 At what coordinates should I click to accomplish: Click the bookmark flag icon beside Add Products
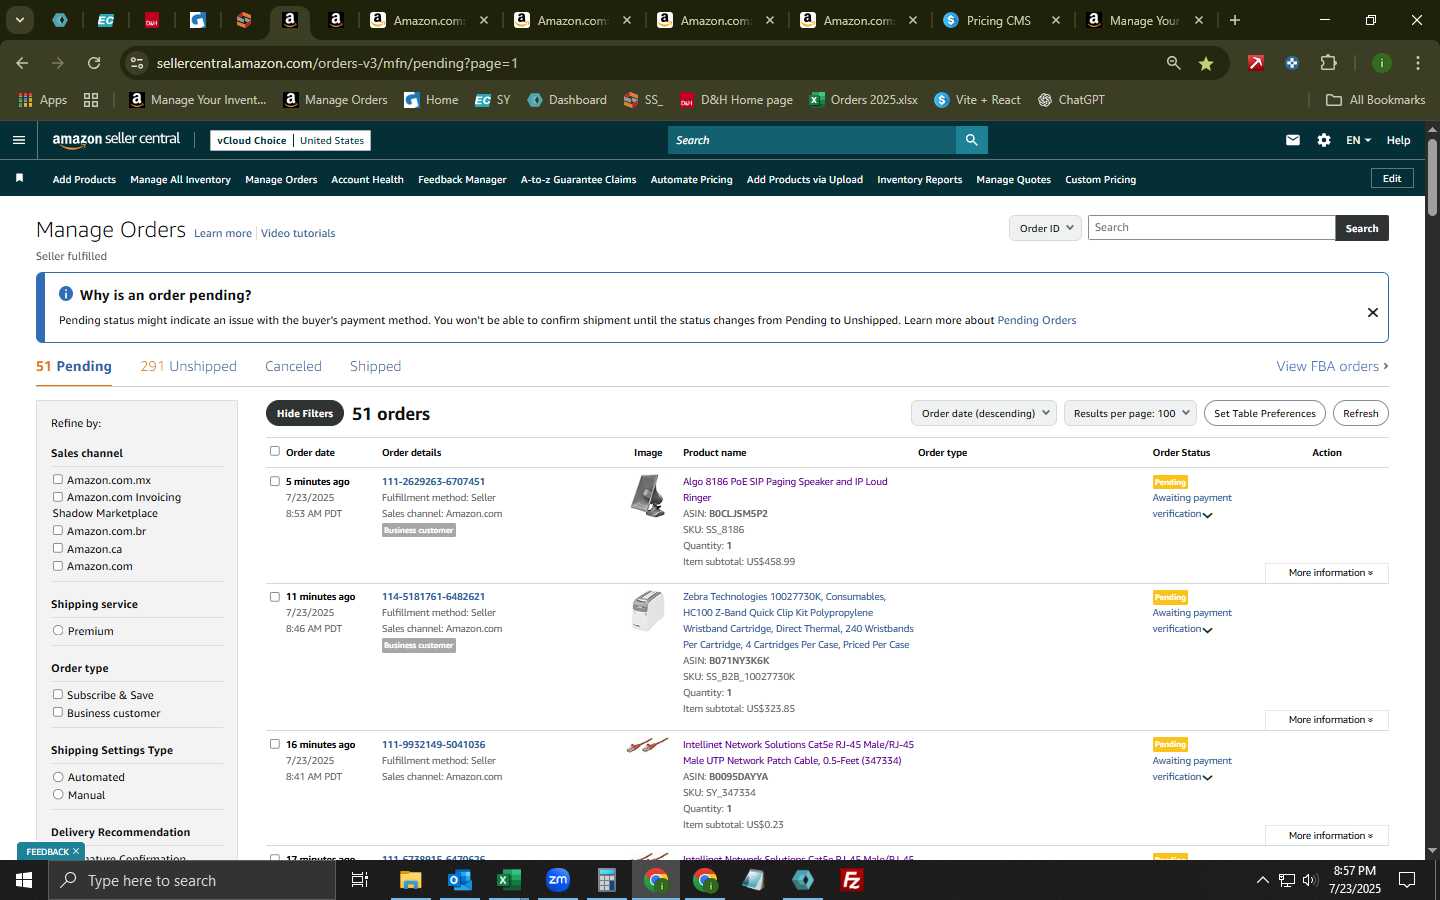click(19, 178)
